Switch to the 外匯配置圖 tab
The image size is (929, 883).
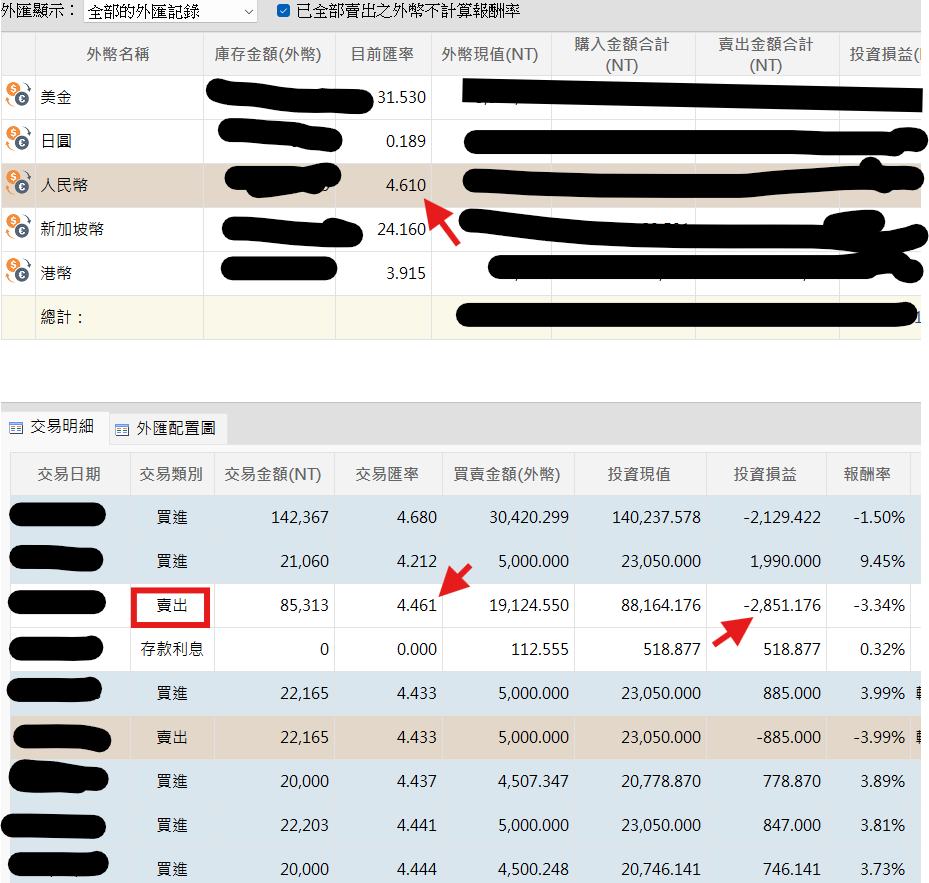coord(168,429)
